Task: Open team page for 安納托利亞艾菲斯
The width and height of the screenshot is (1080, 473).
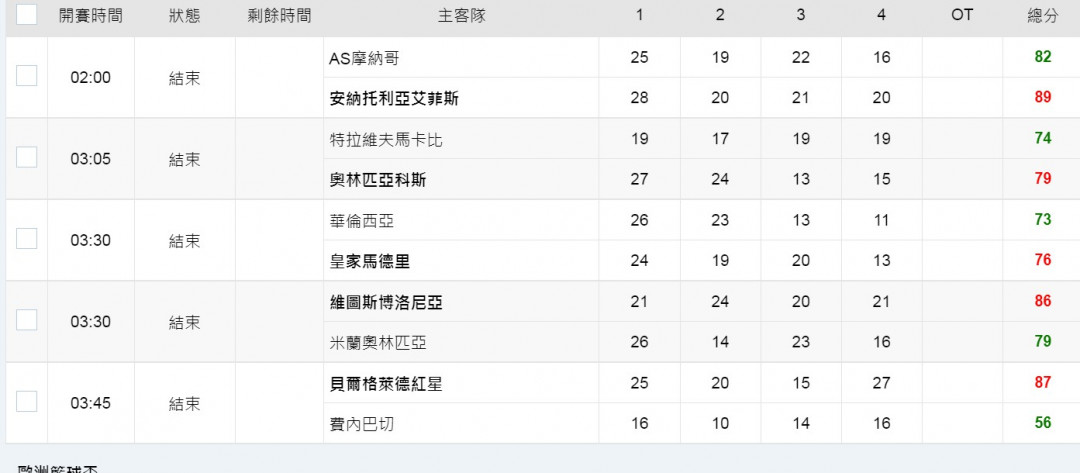Action: [x=394, y=99]
